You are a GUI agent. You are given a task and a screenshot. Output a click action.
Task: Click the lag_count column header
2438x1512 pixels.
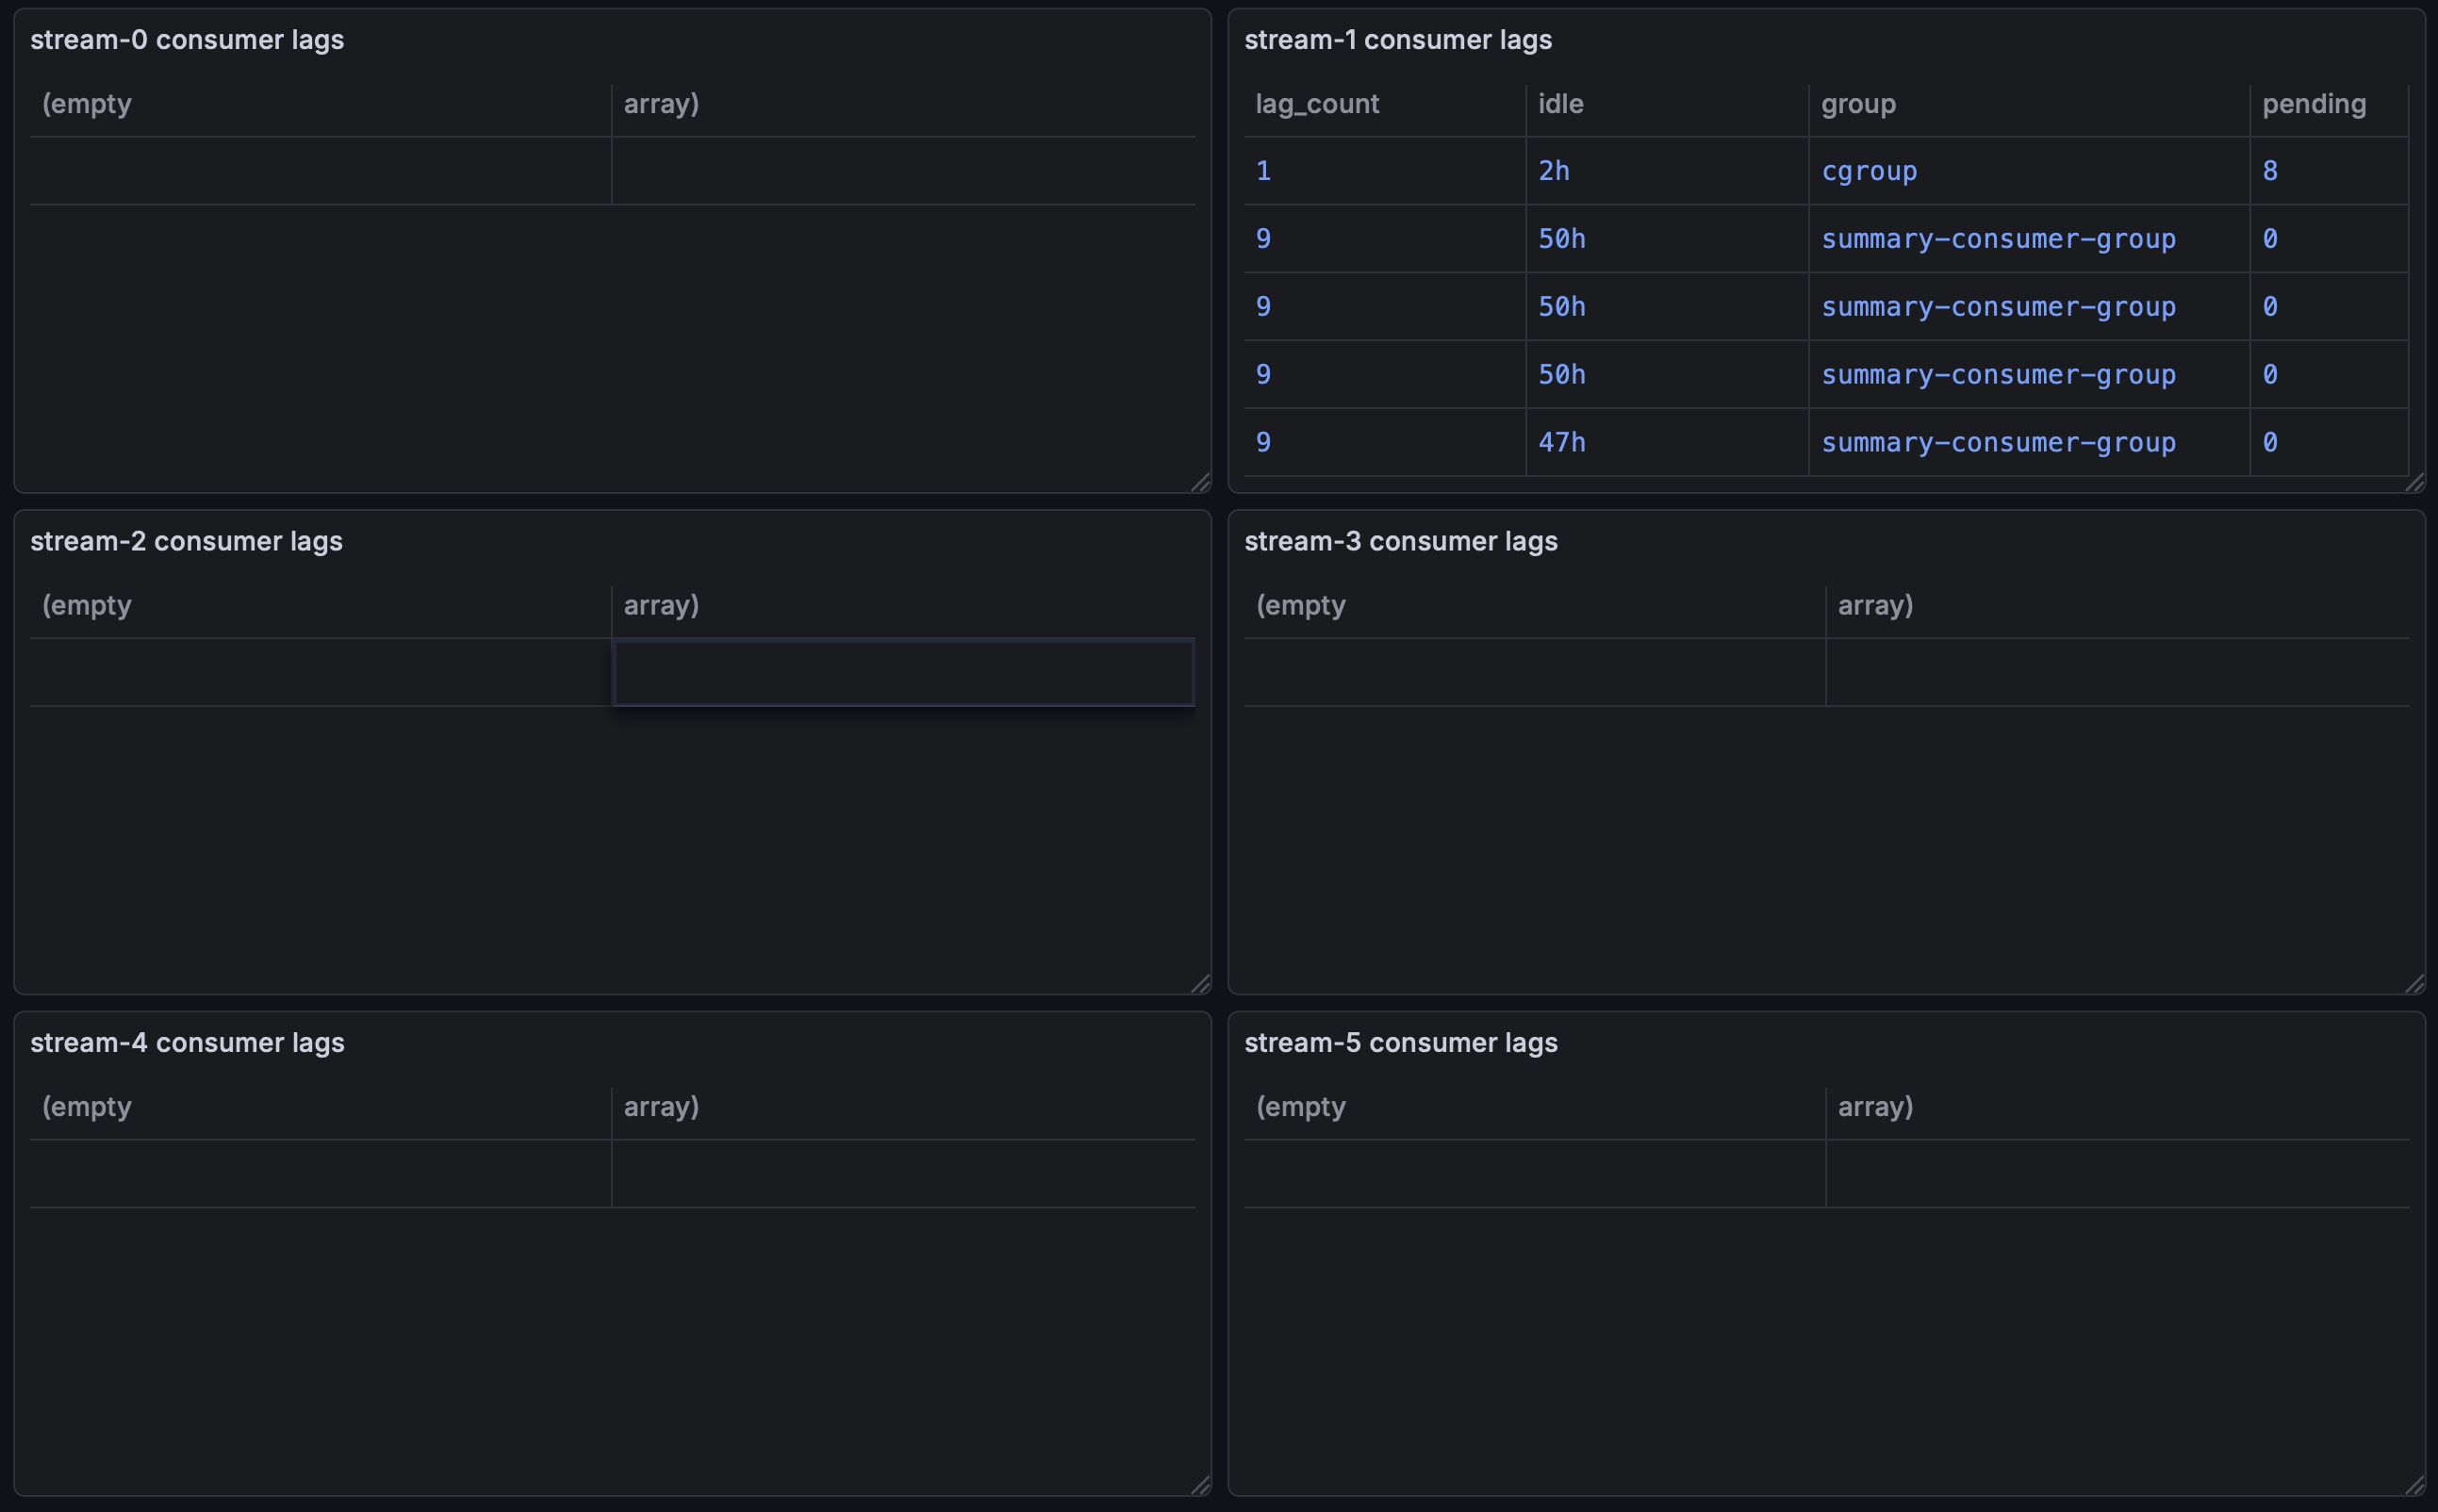pos(1317,104)
